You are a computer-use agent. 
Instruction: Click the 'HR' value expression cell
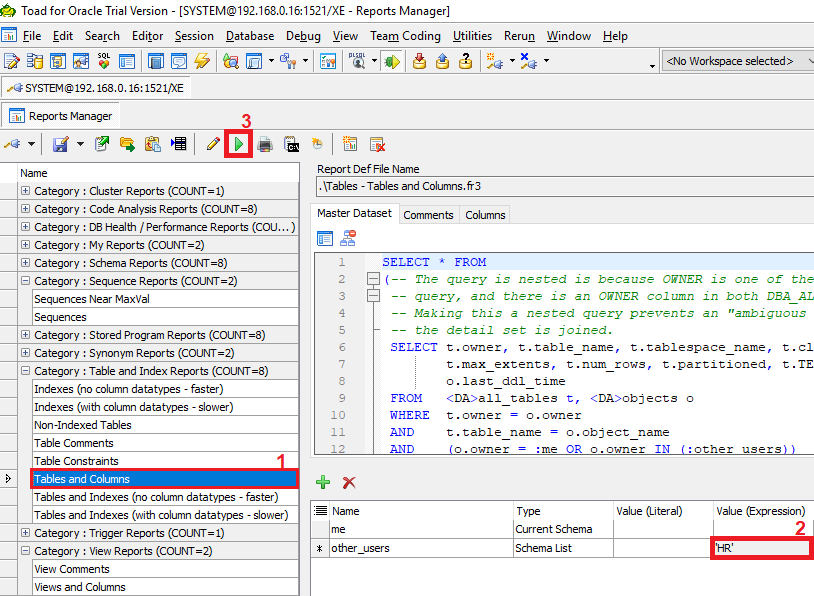pyautogui.click(x=760, y=548)
